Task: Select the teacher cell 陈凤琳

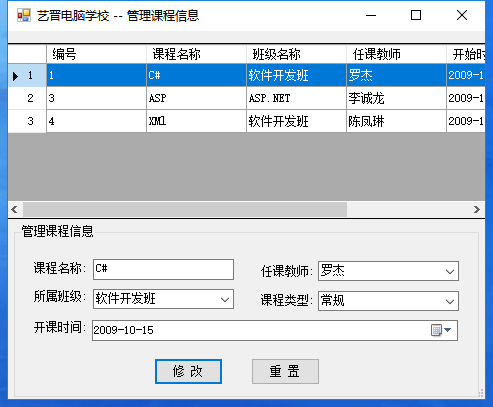Action: (x=396, y=121)
